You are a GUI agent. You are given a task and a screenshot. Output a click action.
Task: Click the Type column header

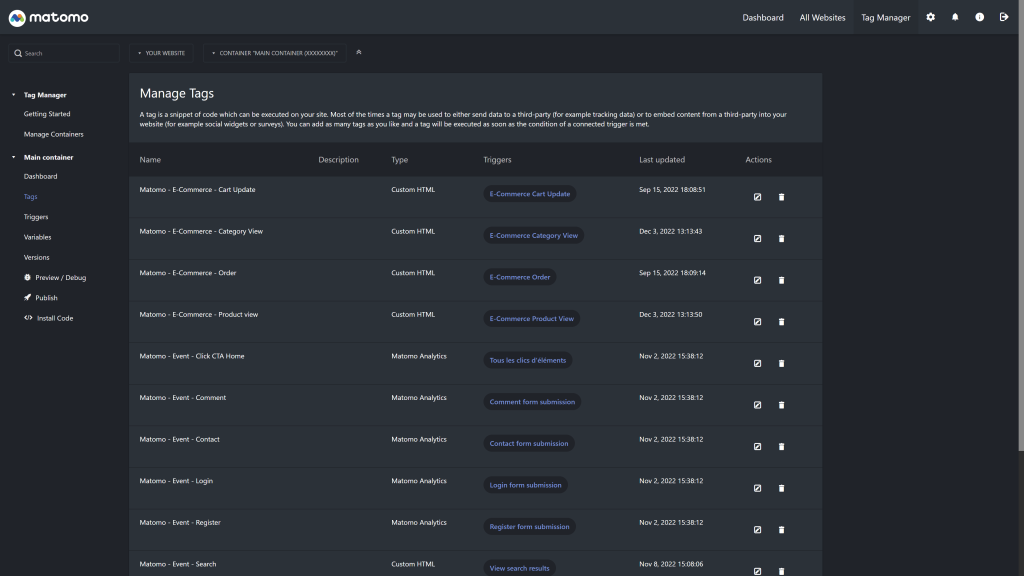(x=400, y=160)
